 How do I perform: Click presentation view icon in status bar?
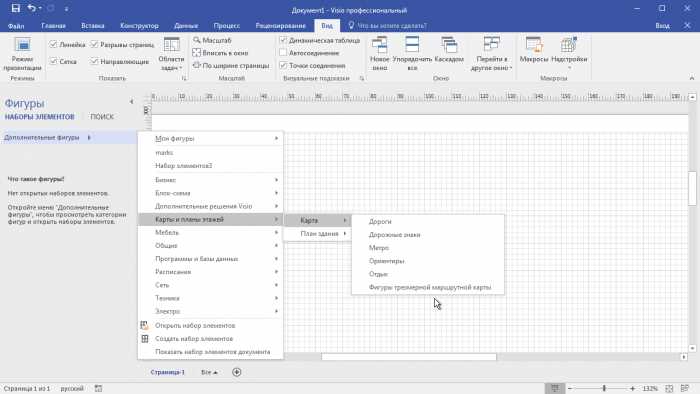pyautogui.click(x=555, y=389)
